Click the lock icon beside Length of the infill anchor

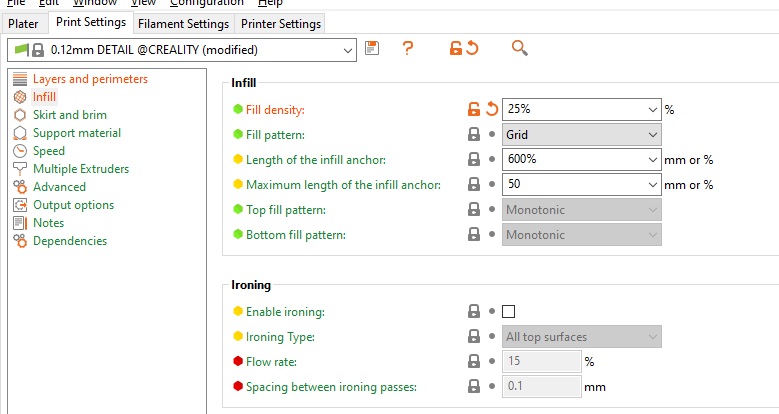pyautogui.click(x=474, y=159)
